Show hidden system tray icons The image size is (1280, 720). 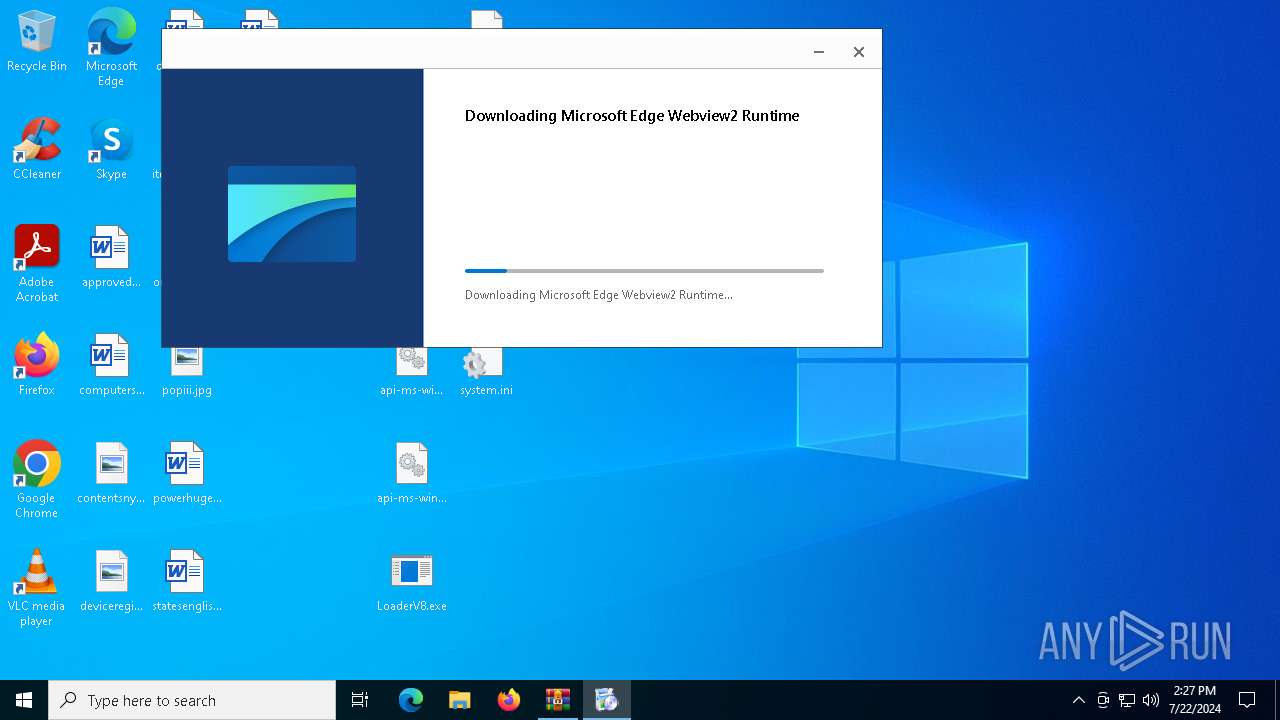[x=1078, y=700]
